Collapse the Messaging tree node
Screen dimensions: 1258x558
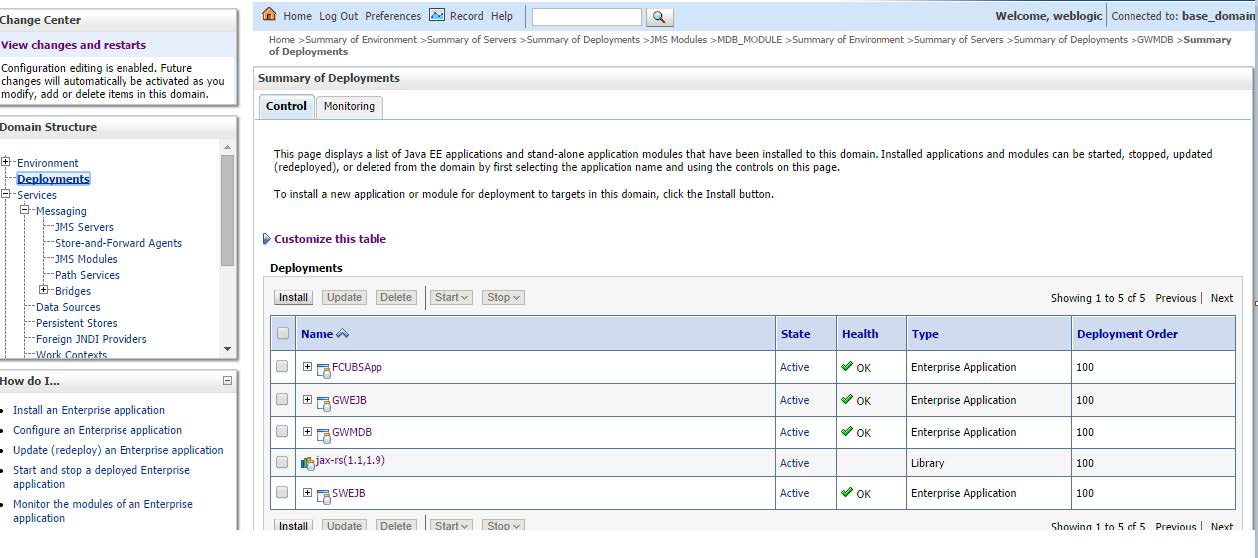(x=25, y=210)
